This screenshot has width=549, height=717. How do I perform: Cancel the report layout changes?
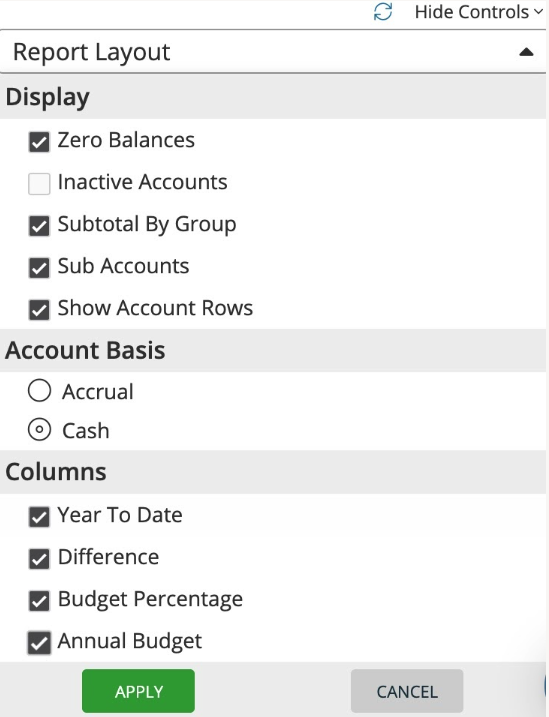(x=407, y=691)
